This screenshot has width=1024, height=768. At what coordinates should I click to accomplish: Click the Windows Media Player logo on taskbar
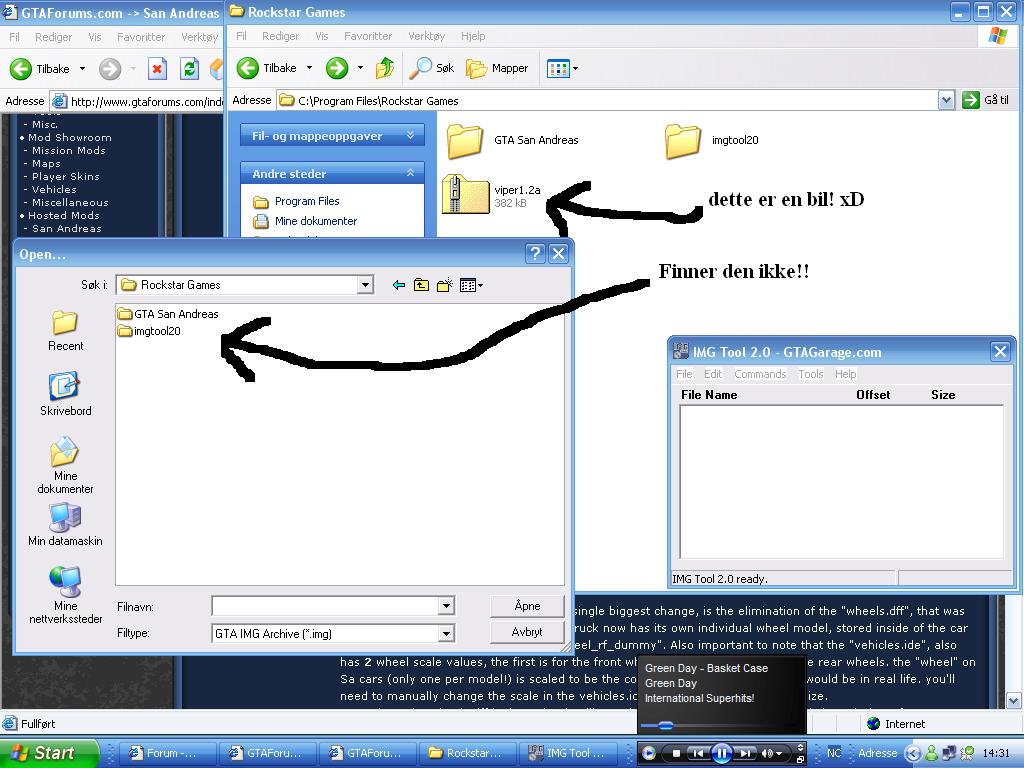[648, 754]
